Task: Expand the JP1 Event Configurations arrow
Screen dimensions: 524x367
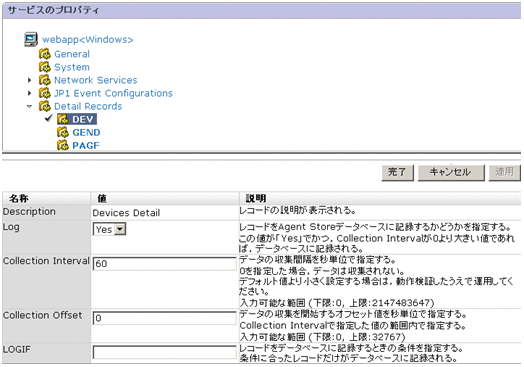Action: pos(30,93)
